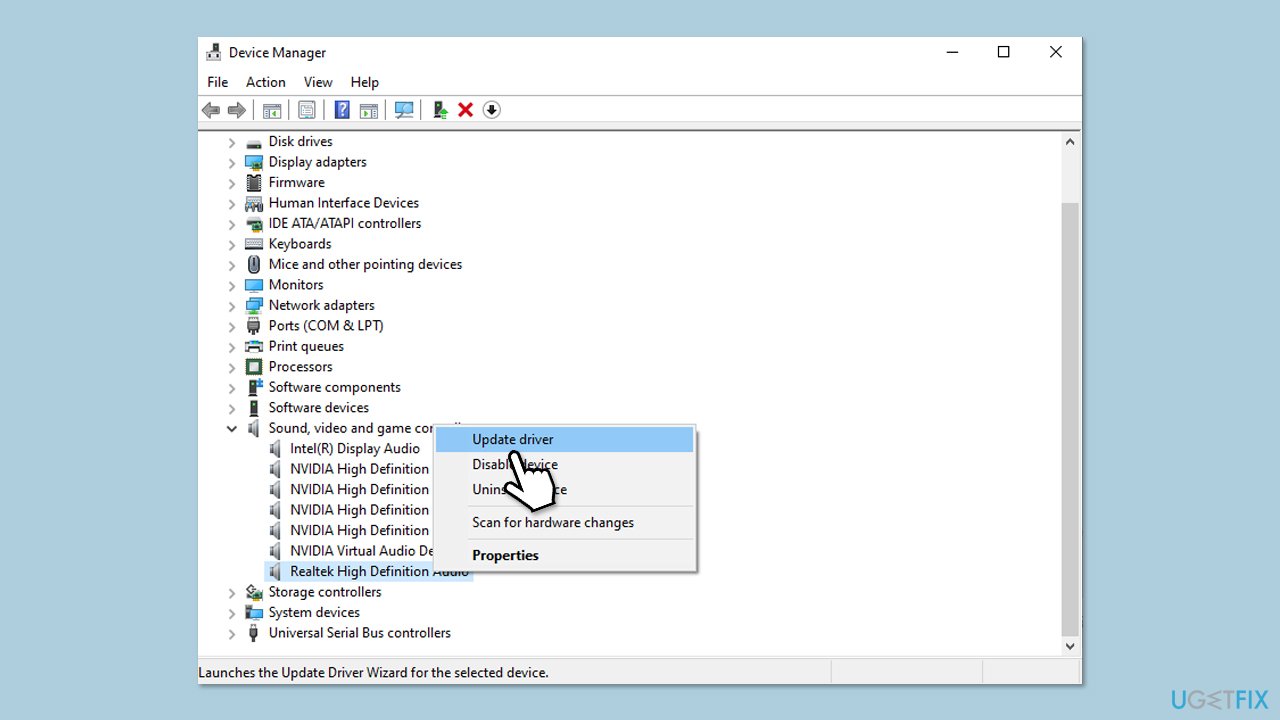Open the File menu

[x=217, y=82]
